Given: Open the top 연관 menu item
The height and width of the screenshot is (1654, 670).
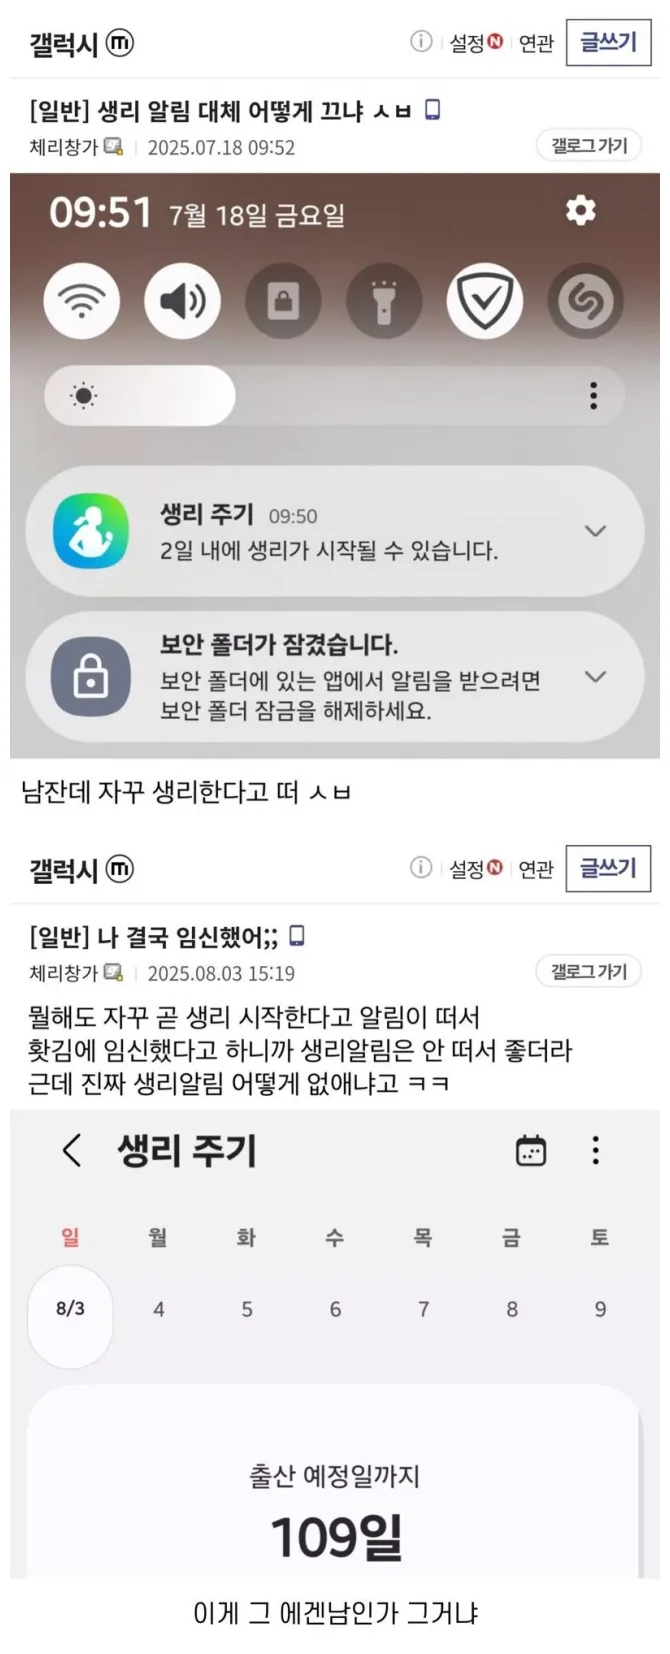Looking at the screenshot, I should (536, 43).
